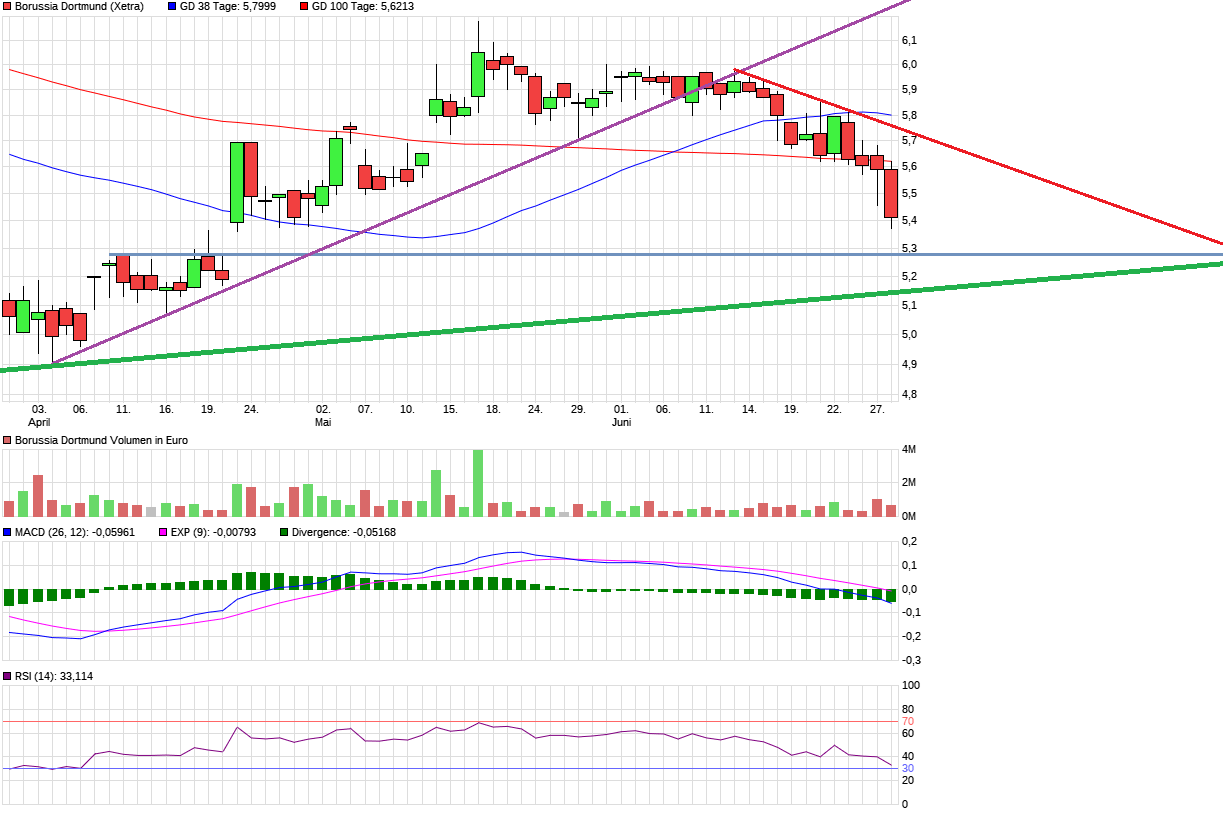Viewport: 1223px width, 814px height.
Task: Click the '5,3' price axis value
Action: pos(909,248)
